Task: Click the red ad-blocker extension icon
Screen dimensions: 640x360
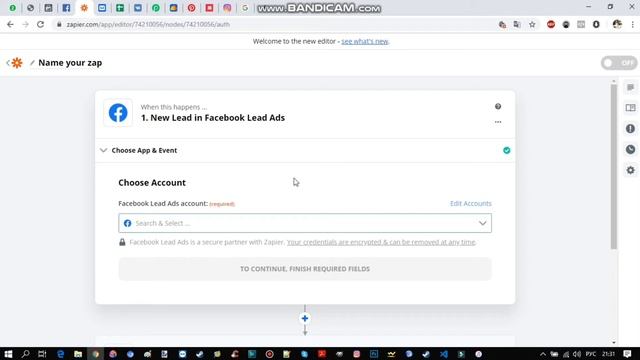Action: click(551, 24)
